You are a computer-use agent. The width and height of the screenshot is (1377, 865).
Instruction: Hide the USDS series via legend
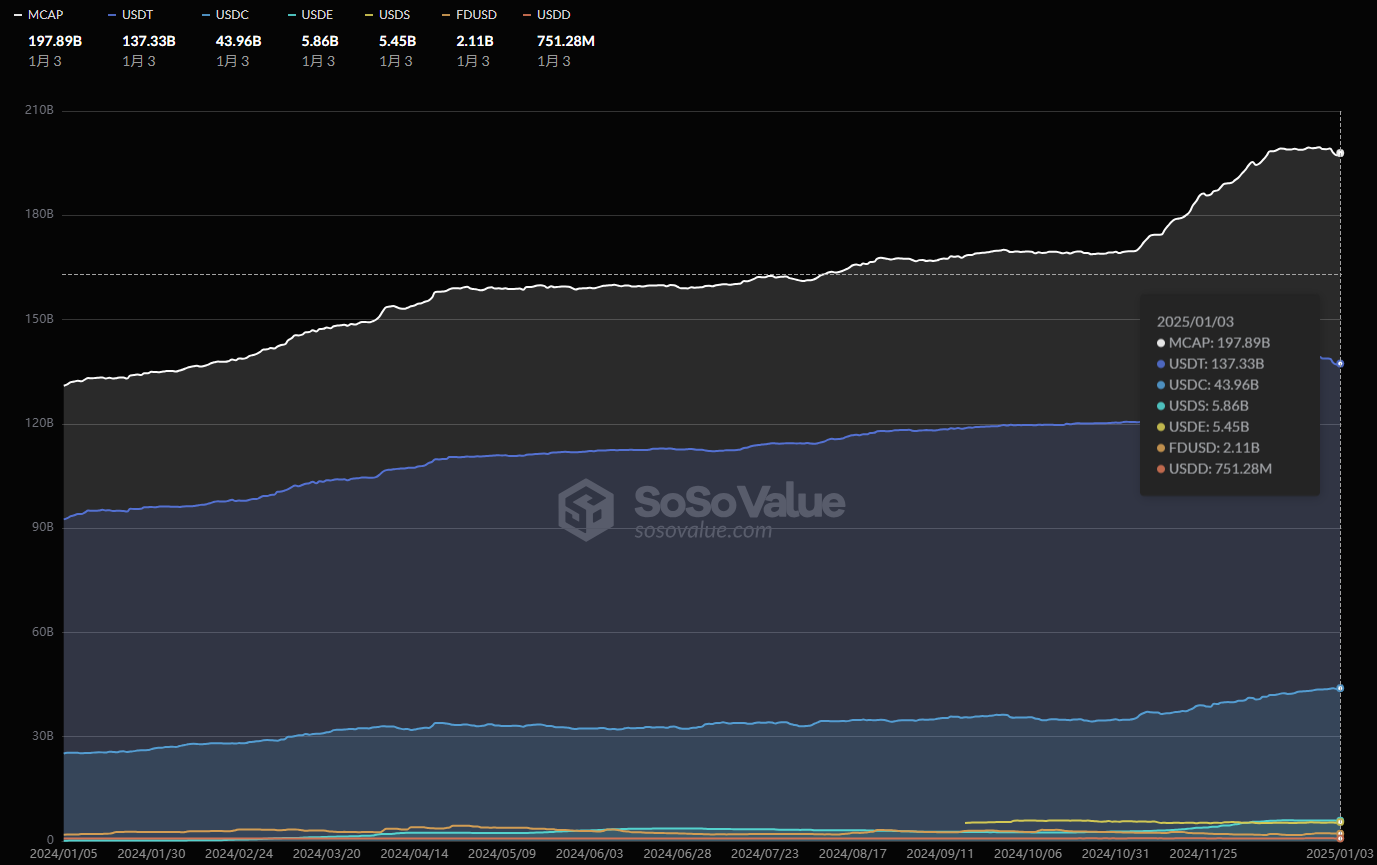coord(389,15)
